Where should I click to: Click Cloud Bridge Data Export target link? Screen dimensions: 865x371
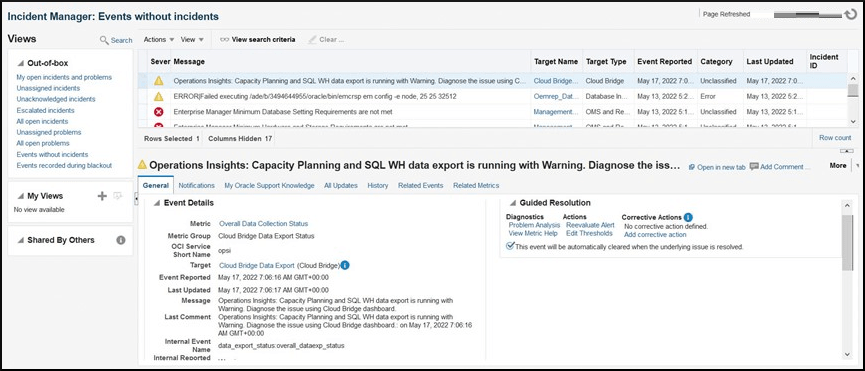pyautogui.click(x=257, y=265)
